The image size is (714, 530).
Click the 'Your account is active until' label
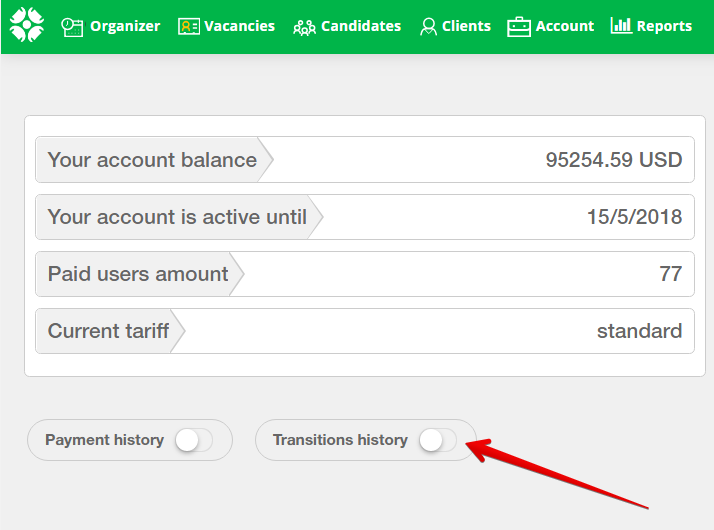(x=177, y=217)
